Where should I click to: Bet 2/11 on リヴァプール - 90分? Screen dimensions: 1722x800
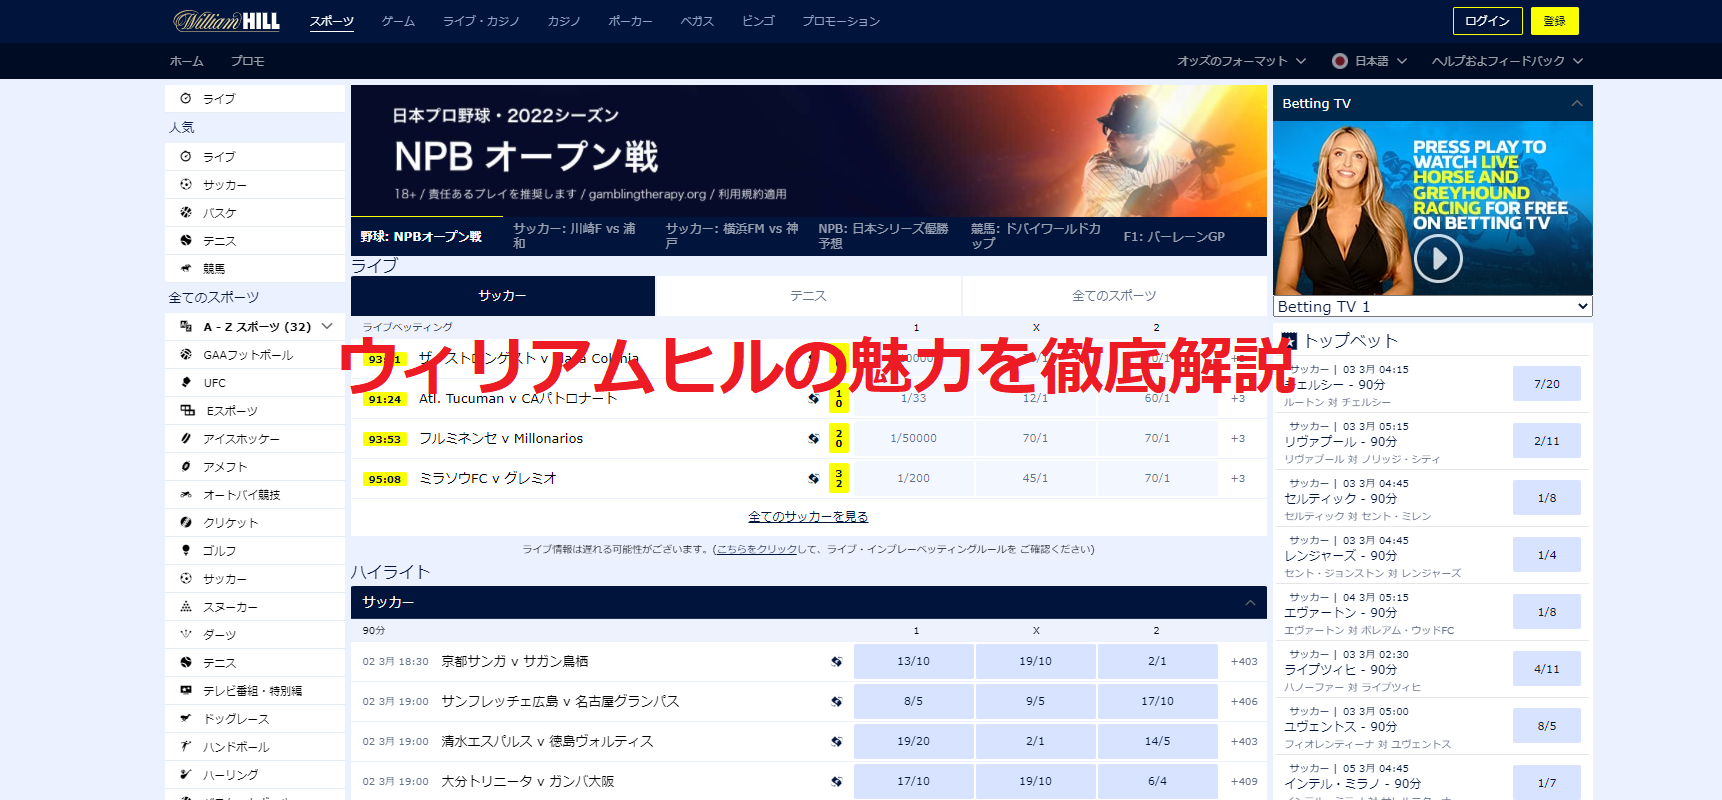pyautogui.click(x=1547, y=441)
